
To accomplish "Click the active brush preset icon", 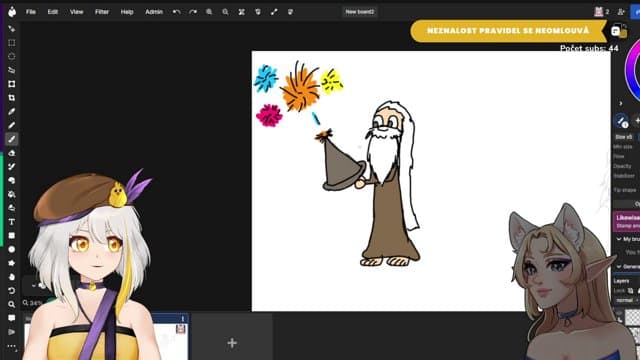I will tap(621, 121).
